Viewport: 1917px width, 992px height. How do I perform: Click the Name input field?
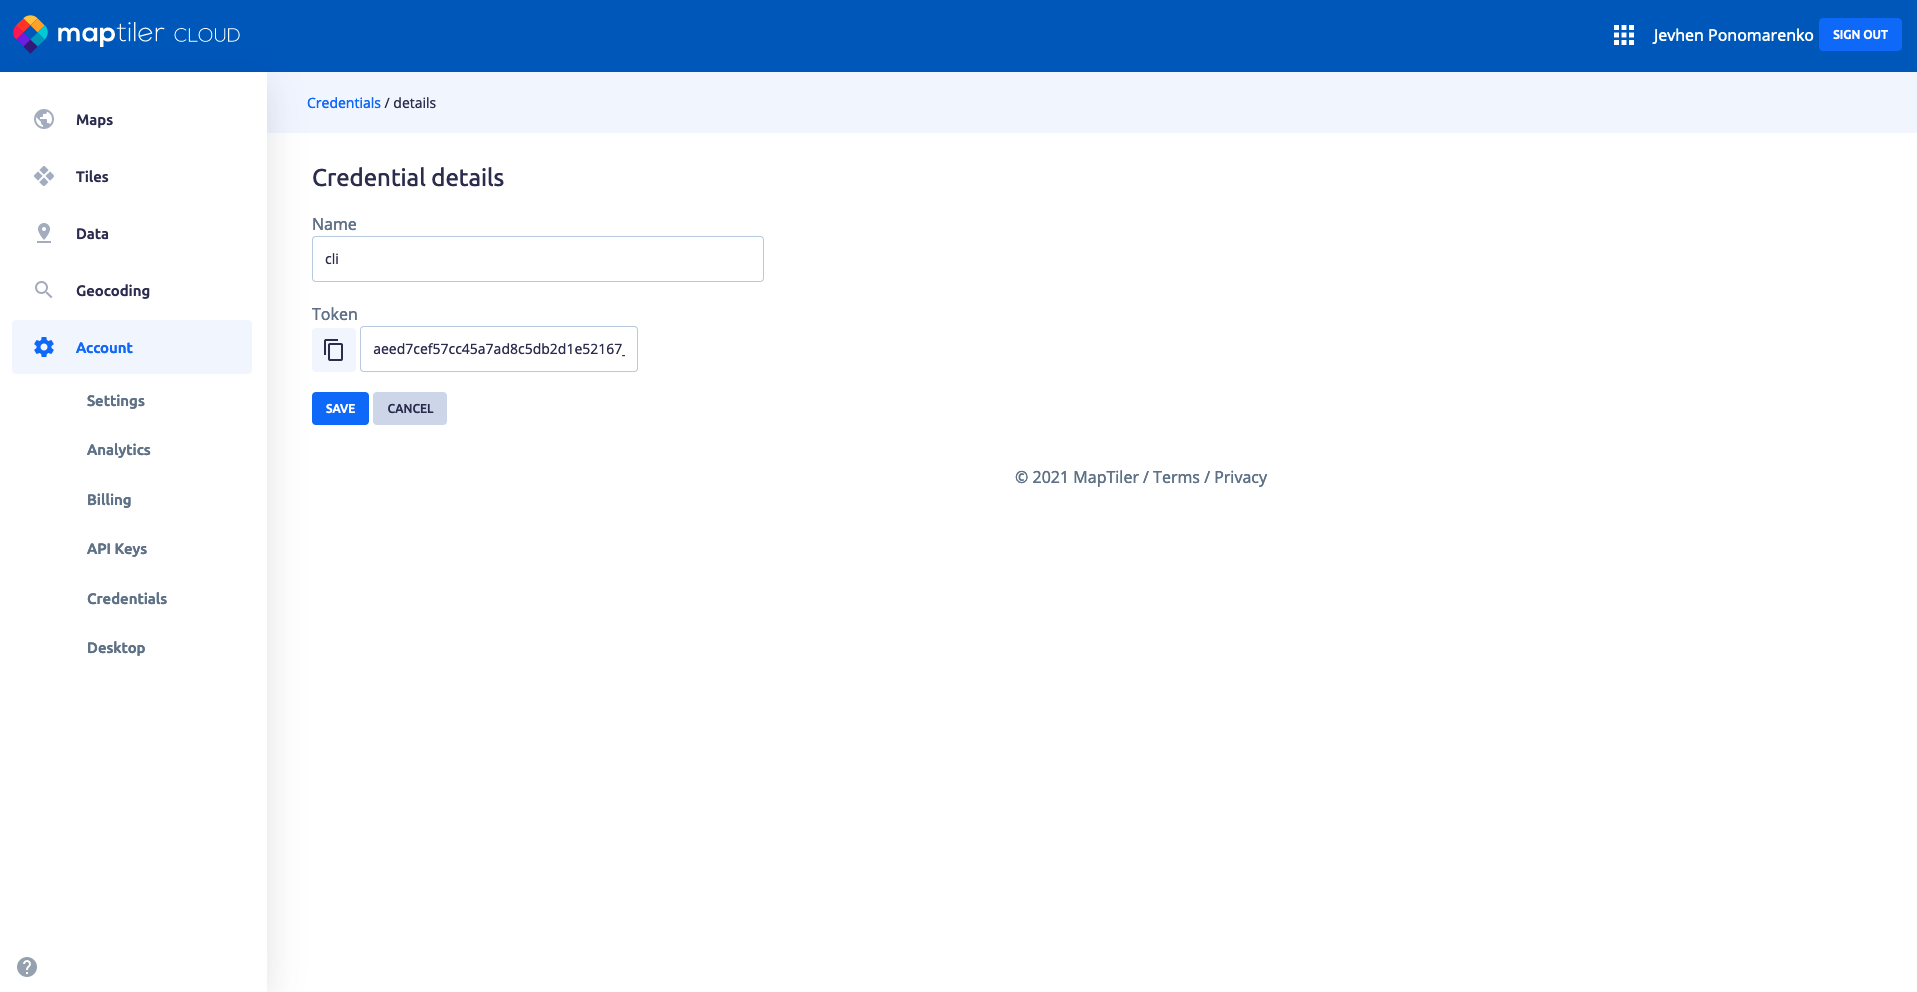(537, 259)
